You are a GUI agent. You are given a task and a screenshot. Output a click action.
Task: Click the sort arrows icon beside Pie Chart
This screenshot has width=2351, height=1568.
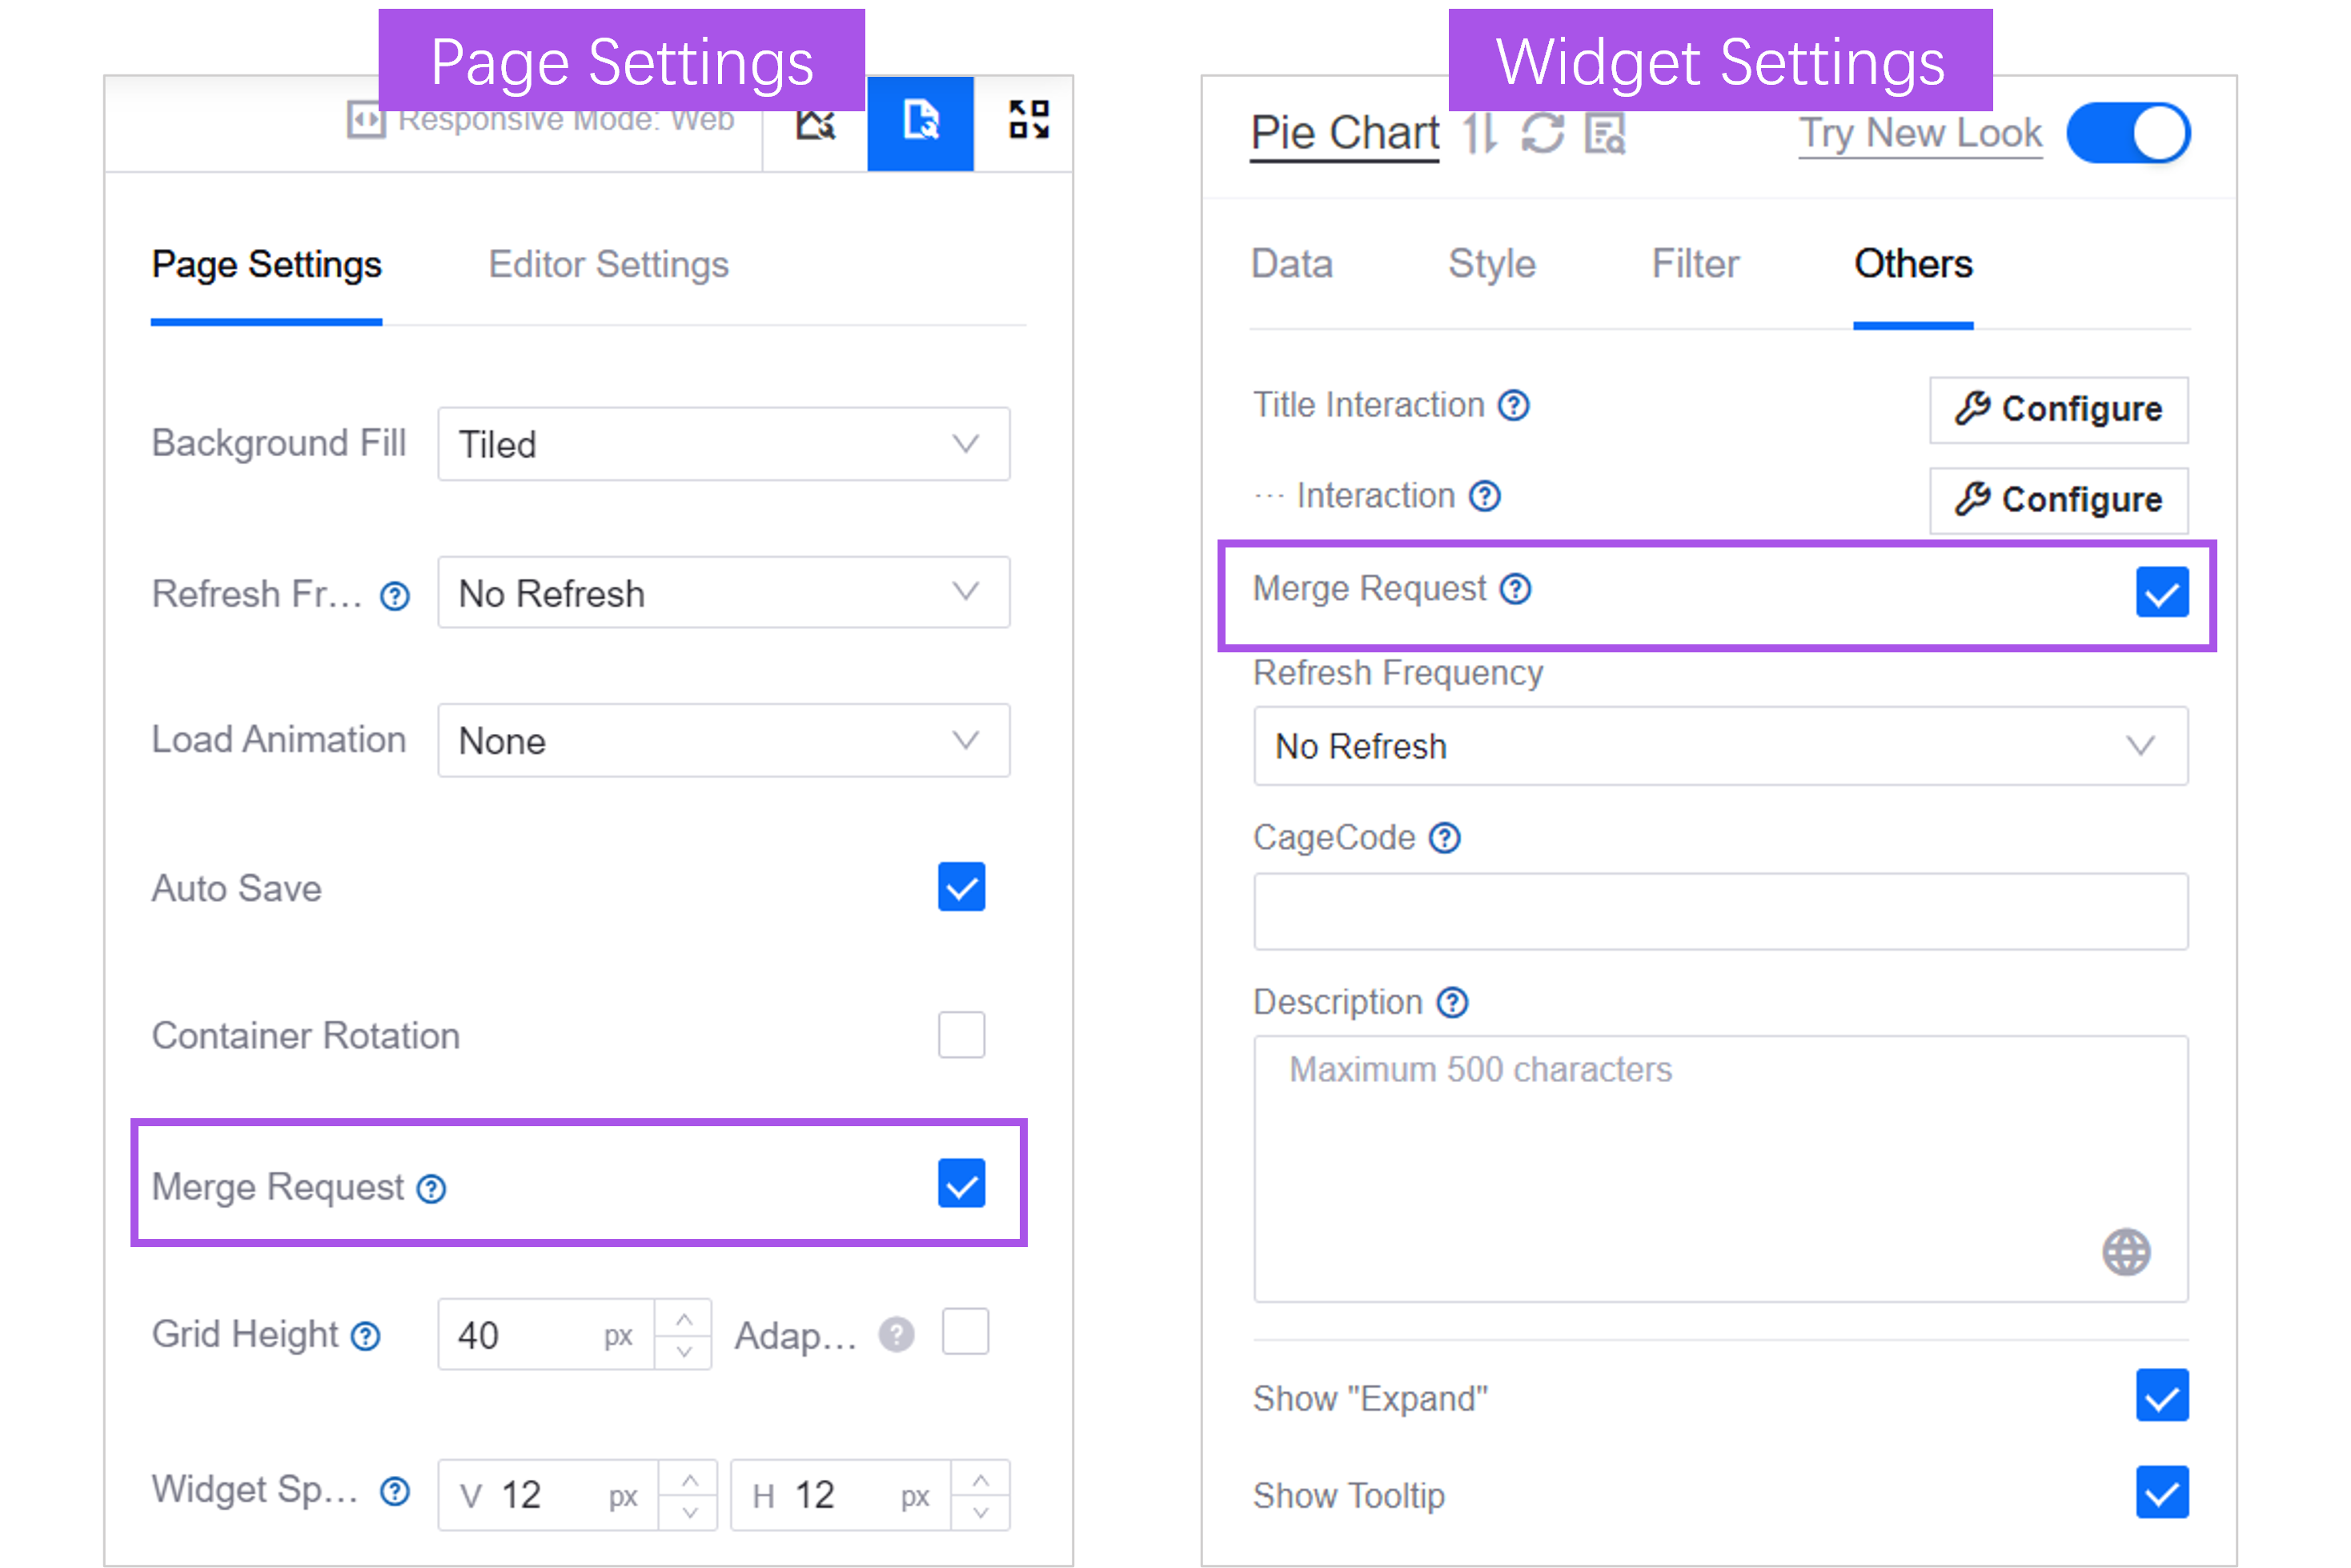click(1479, 133)
